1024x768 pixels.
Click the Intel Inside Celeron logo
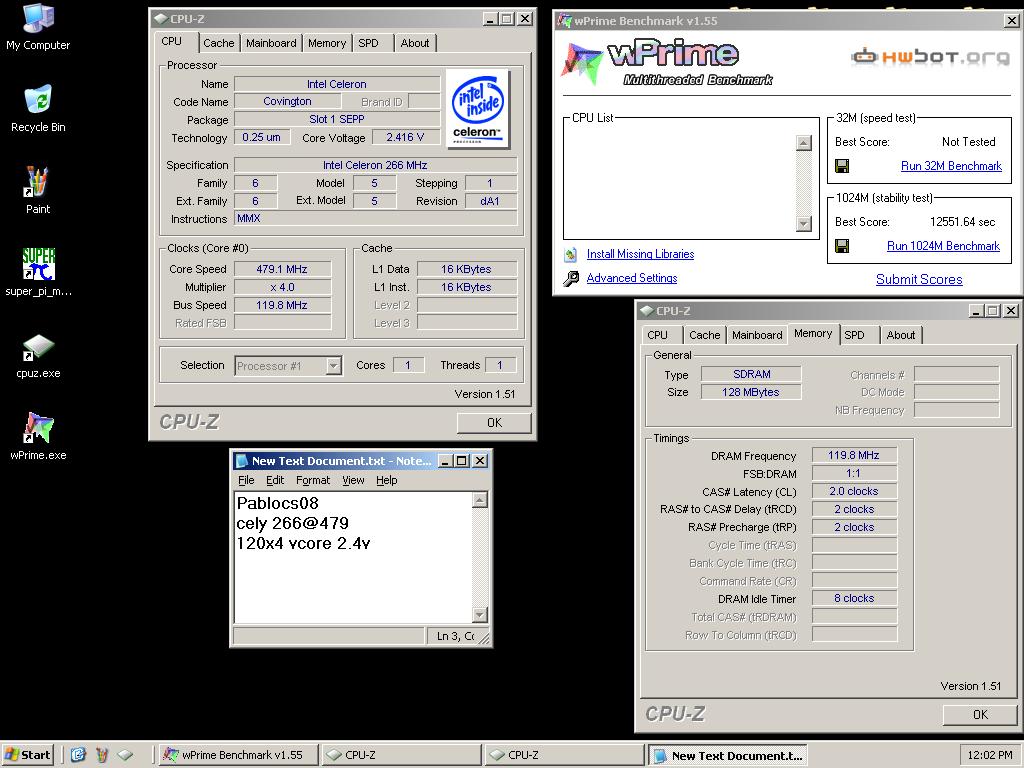click(477, 108)
